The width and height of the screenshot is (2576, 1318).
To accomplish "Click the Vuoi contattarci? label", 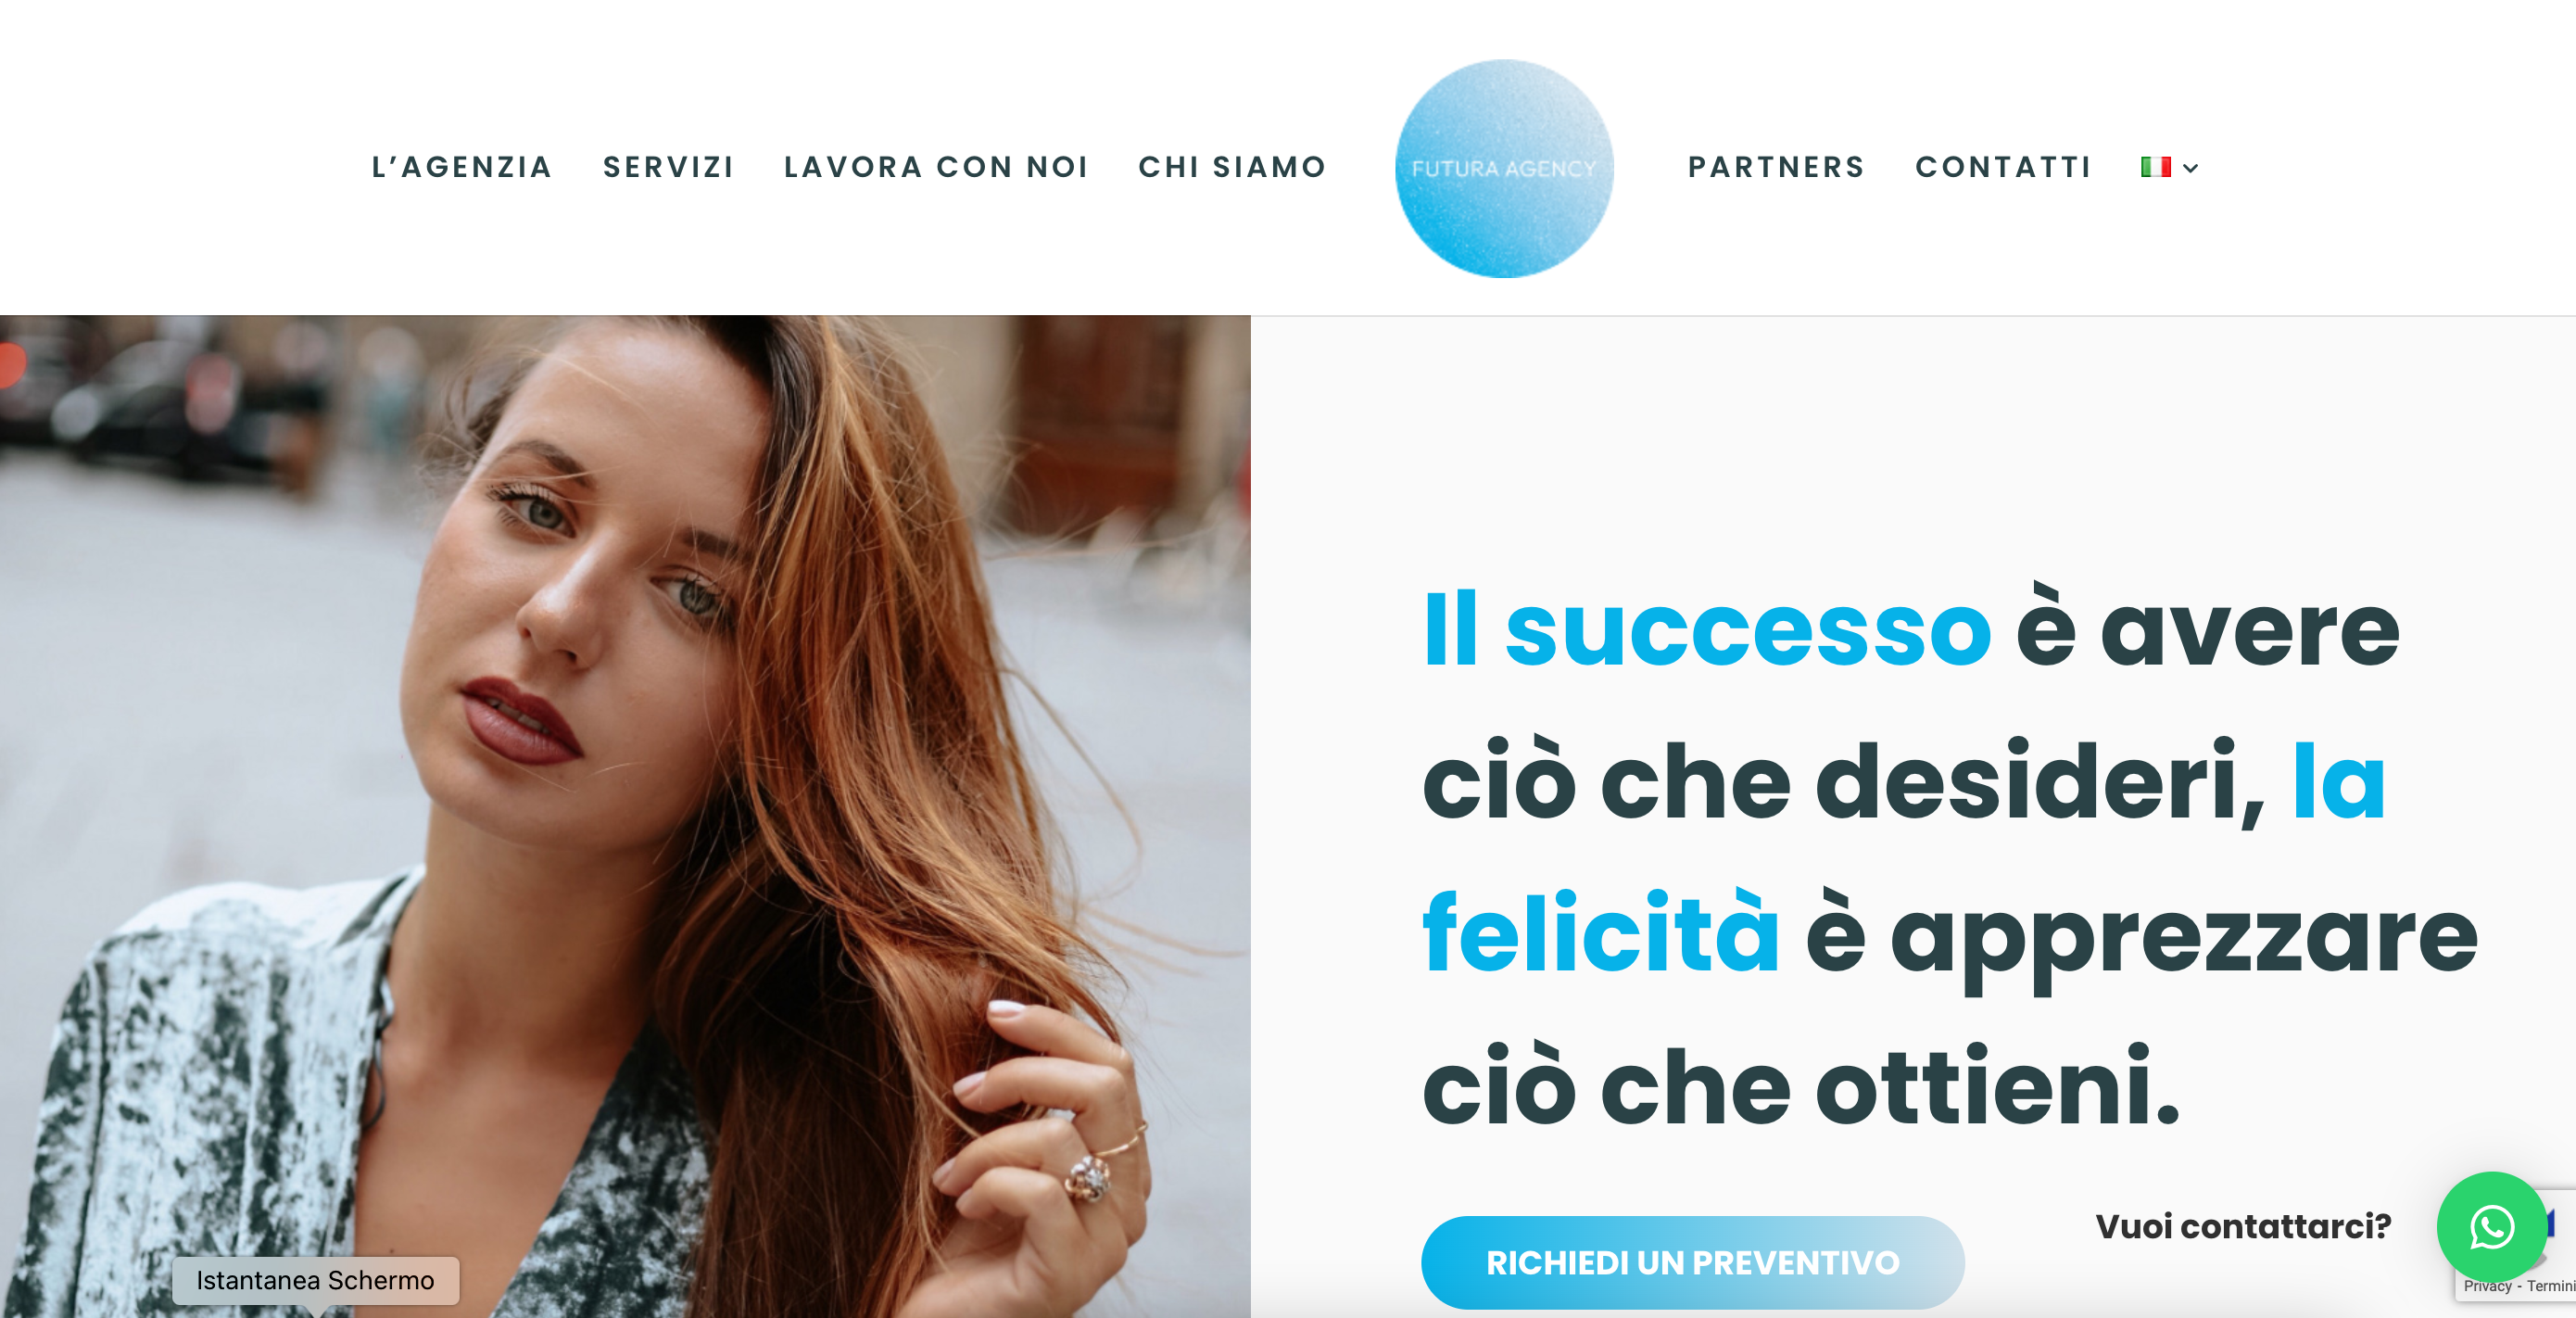I will tap(2243, 1226).
